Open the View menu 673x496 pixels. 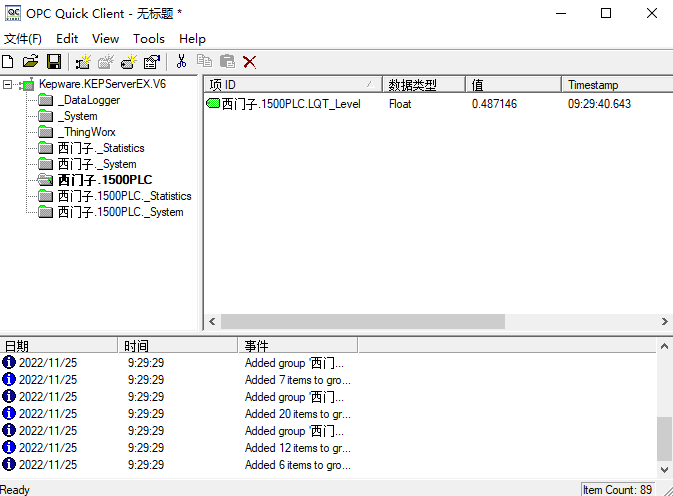[x=105, y=39]
